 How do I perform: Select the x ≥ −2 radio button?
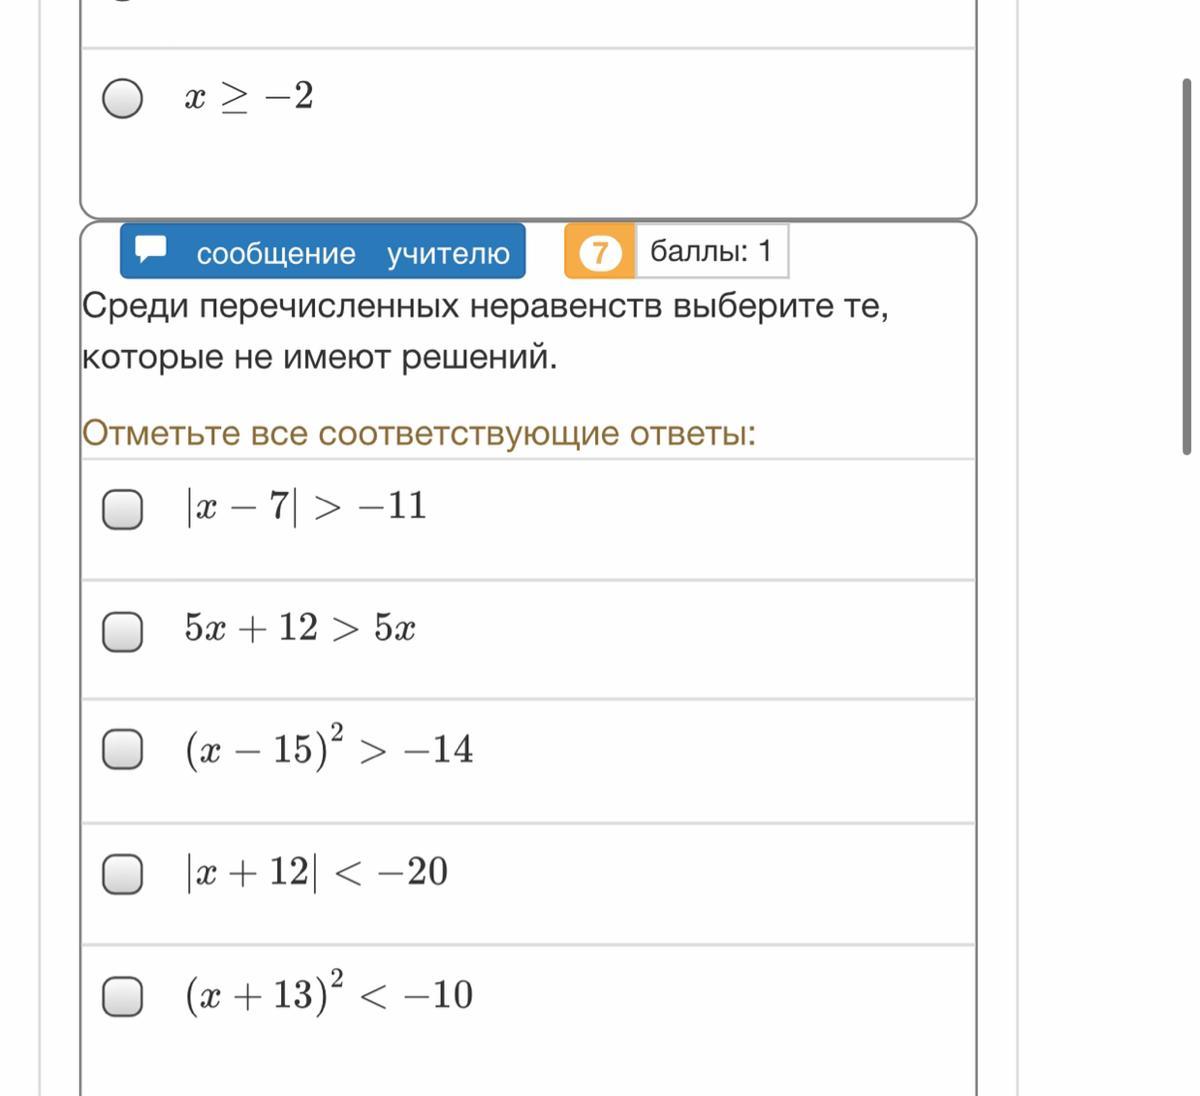coord(123,98)
